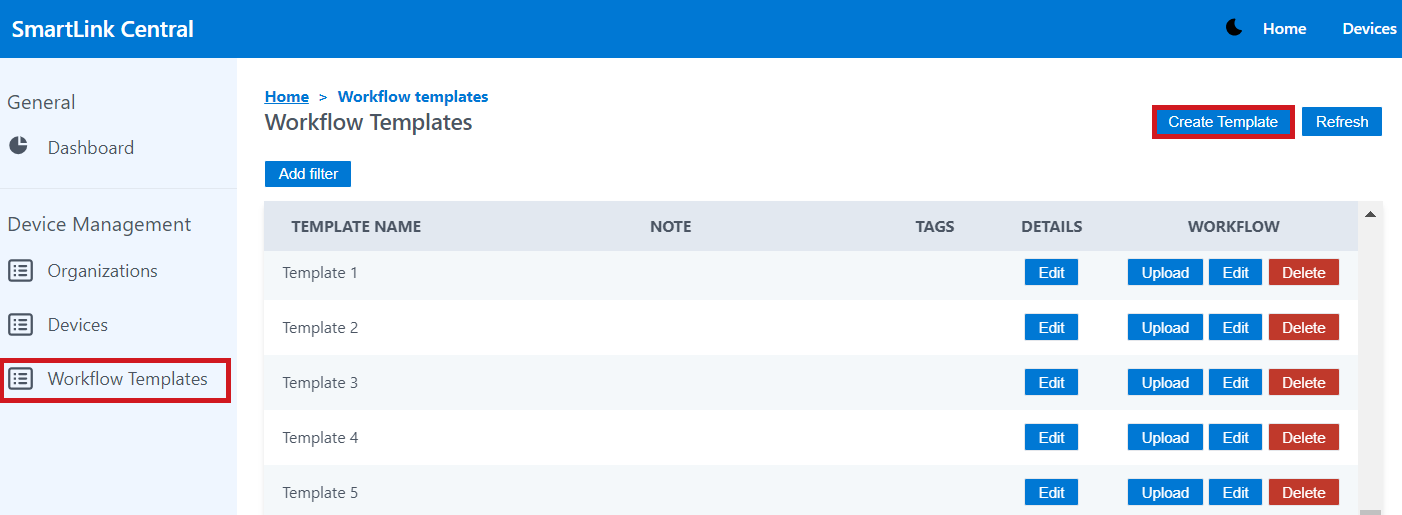Click the Workflow templates breadcrumb
This screenshot has height=515, width=1402.
[x=413, y=96]
